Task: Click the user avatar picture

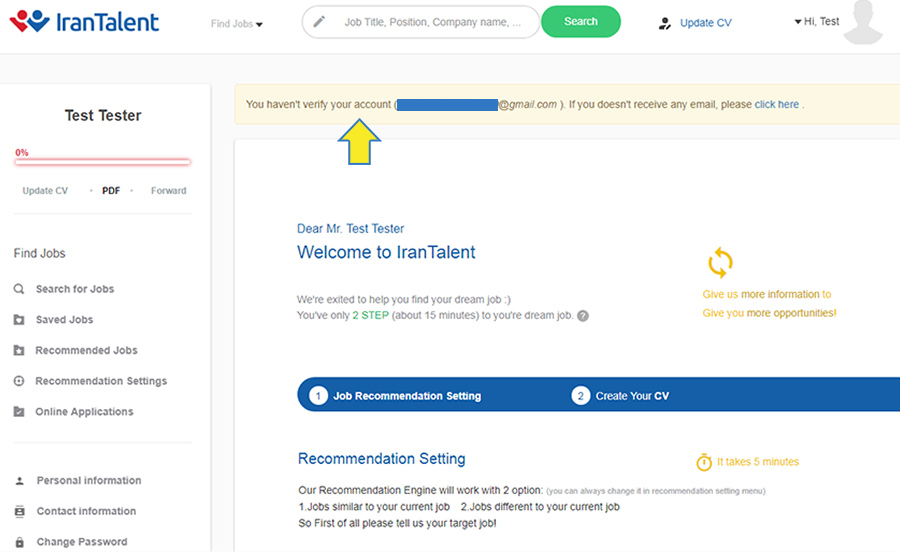Action: tap(868, 23)
